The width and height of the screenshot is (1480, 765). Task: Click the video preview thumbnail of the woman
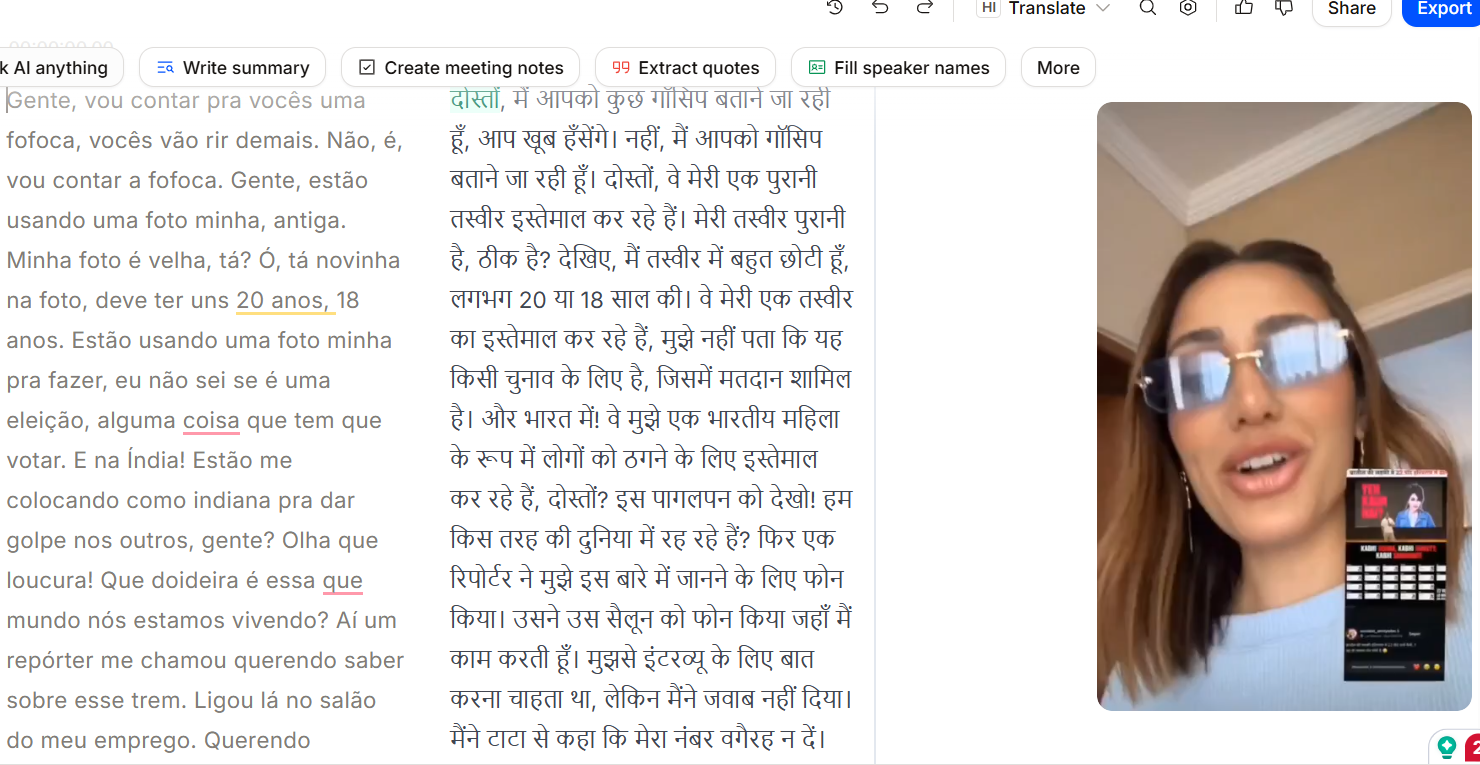1283,406
